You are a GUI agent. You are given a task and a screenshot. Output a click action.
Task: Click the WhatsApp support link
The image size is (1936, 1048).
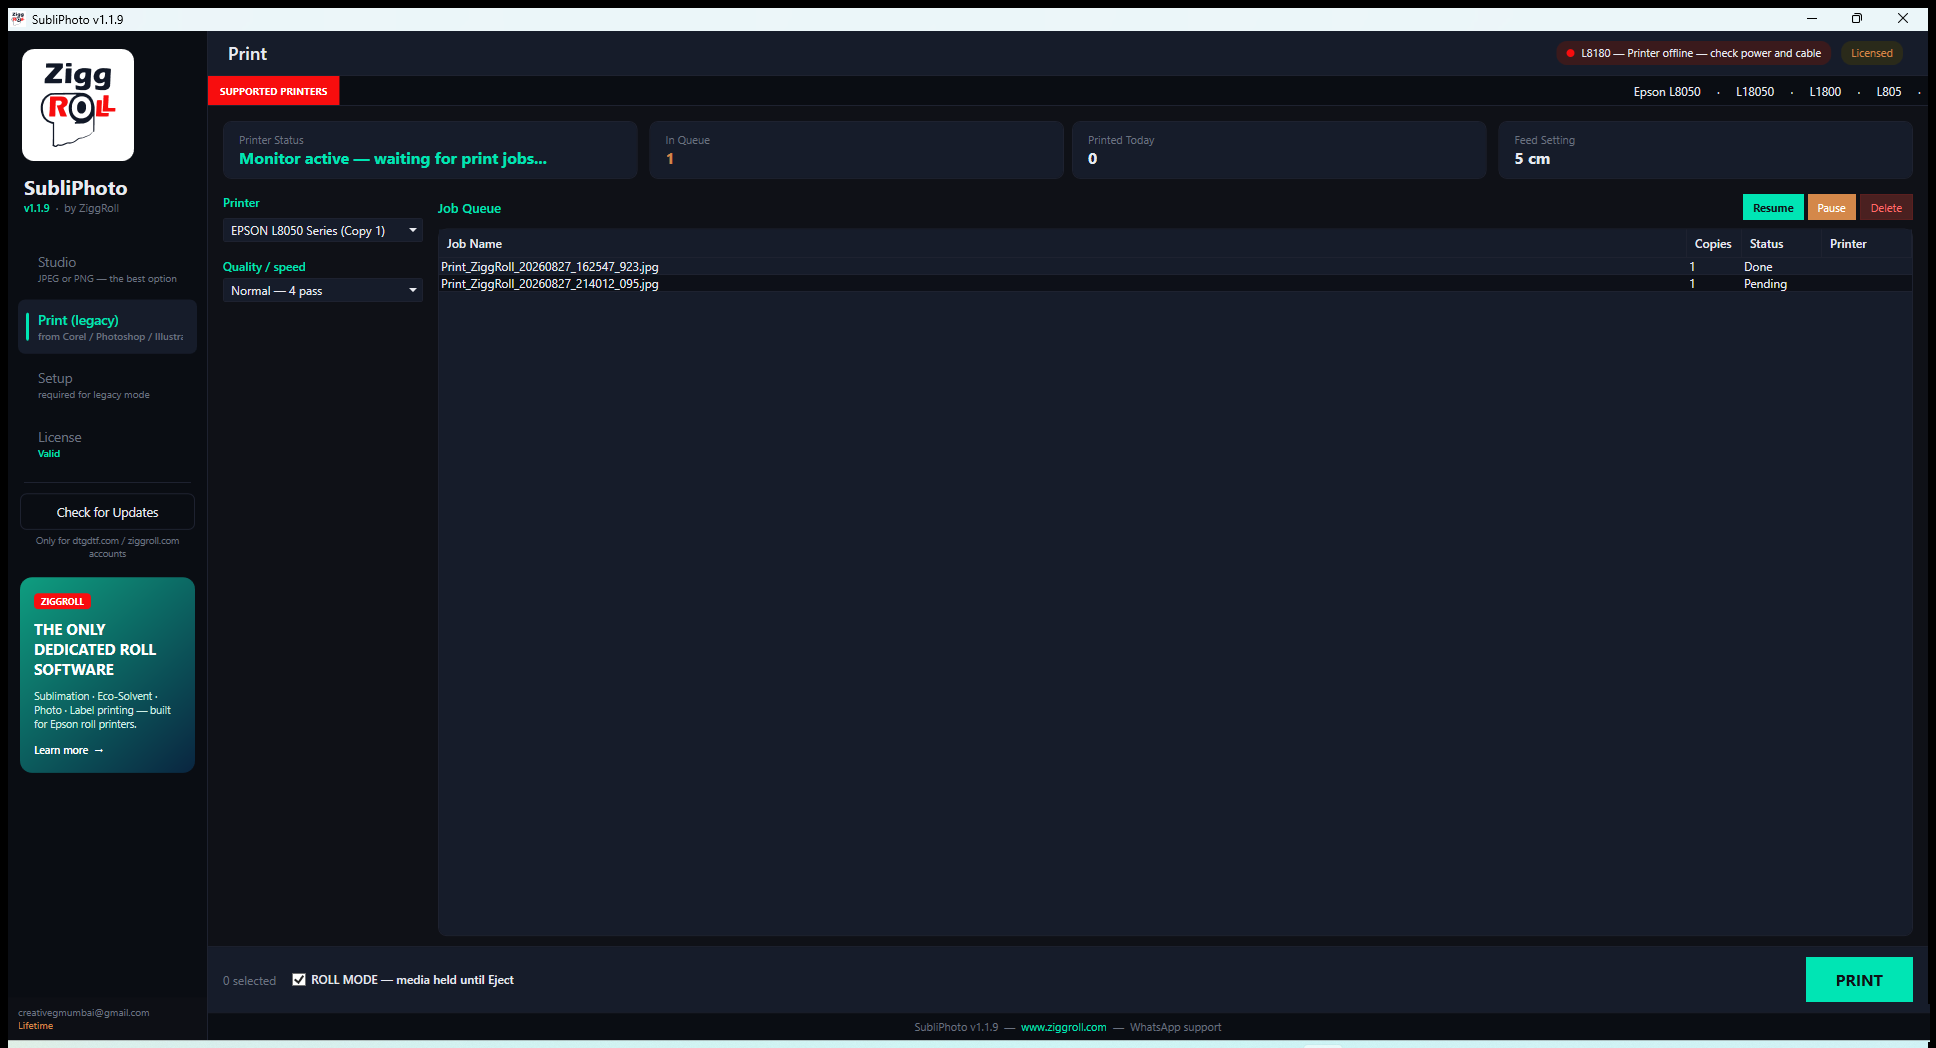[x=1175, y=1027]
